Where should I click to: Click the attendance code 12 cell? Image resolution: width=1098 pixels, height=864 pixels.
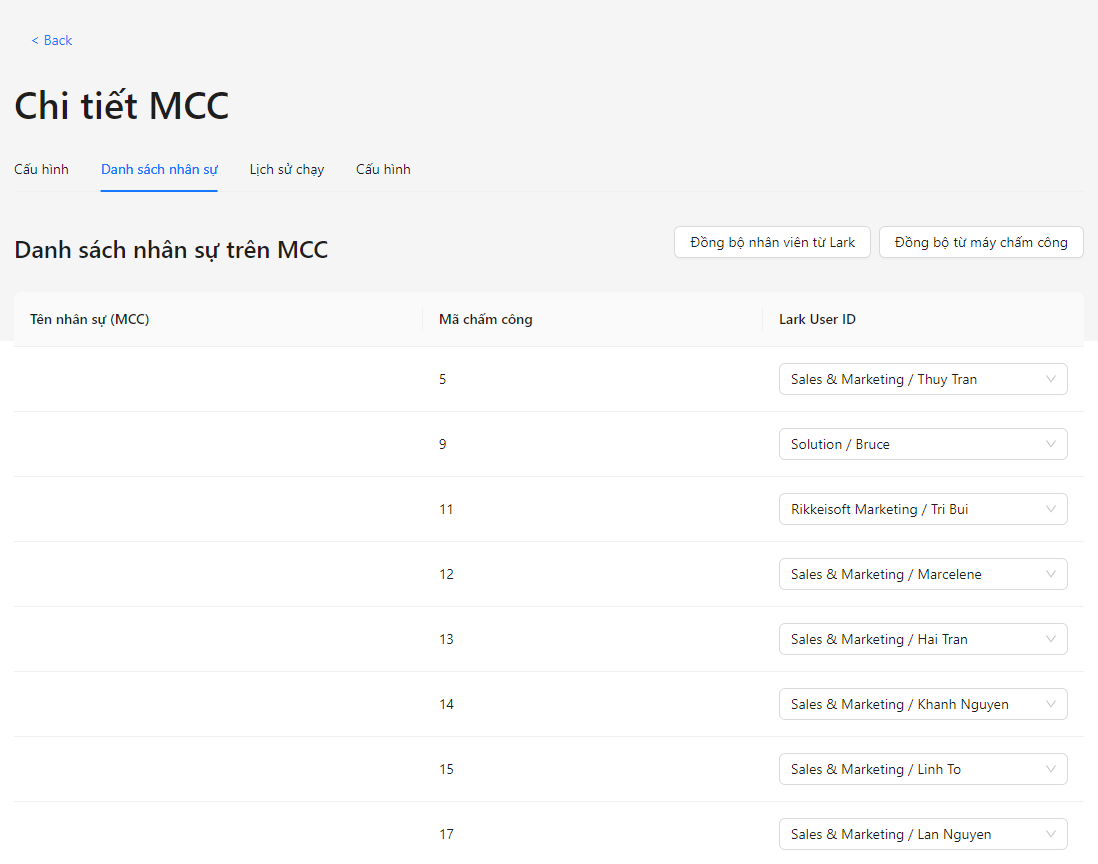[x=446, y=574]
